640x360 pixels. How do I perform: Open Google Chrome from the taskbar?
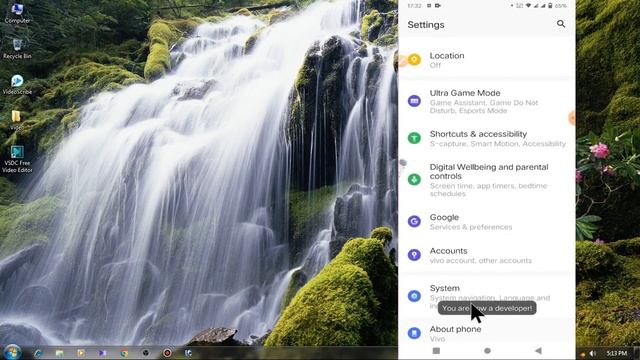point(124,353)
